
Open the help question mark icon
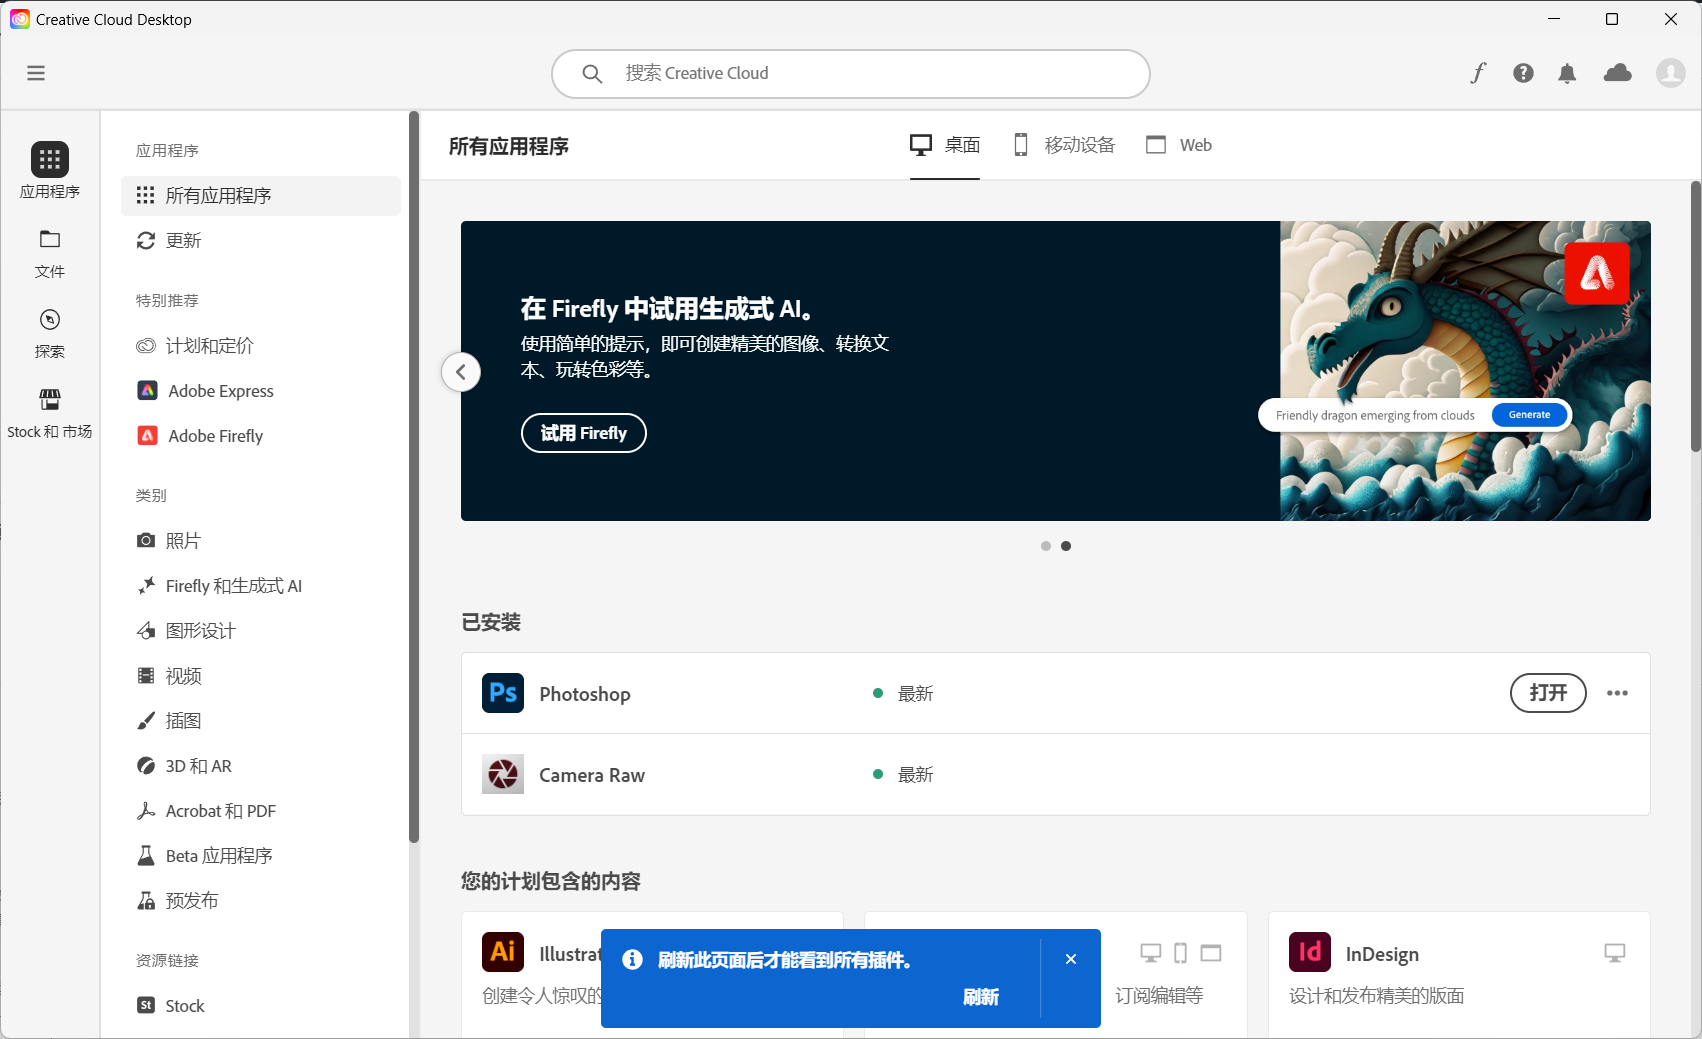point(1523,73)
